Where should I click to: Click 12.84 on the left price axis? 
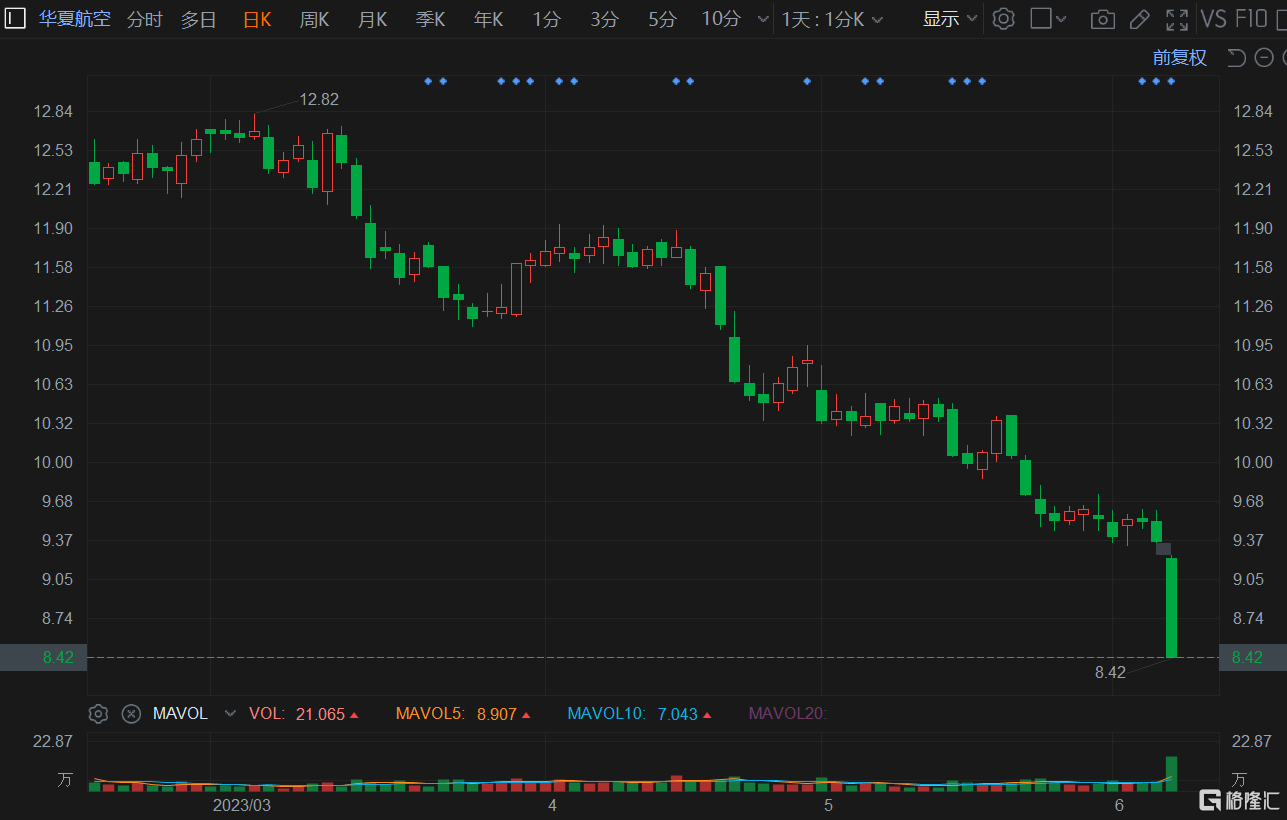(x=53, y=111)
